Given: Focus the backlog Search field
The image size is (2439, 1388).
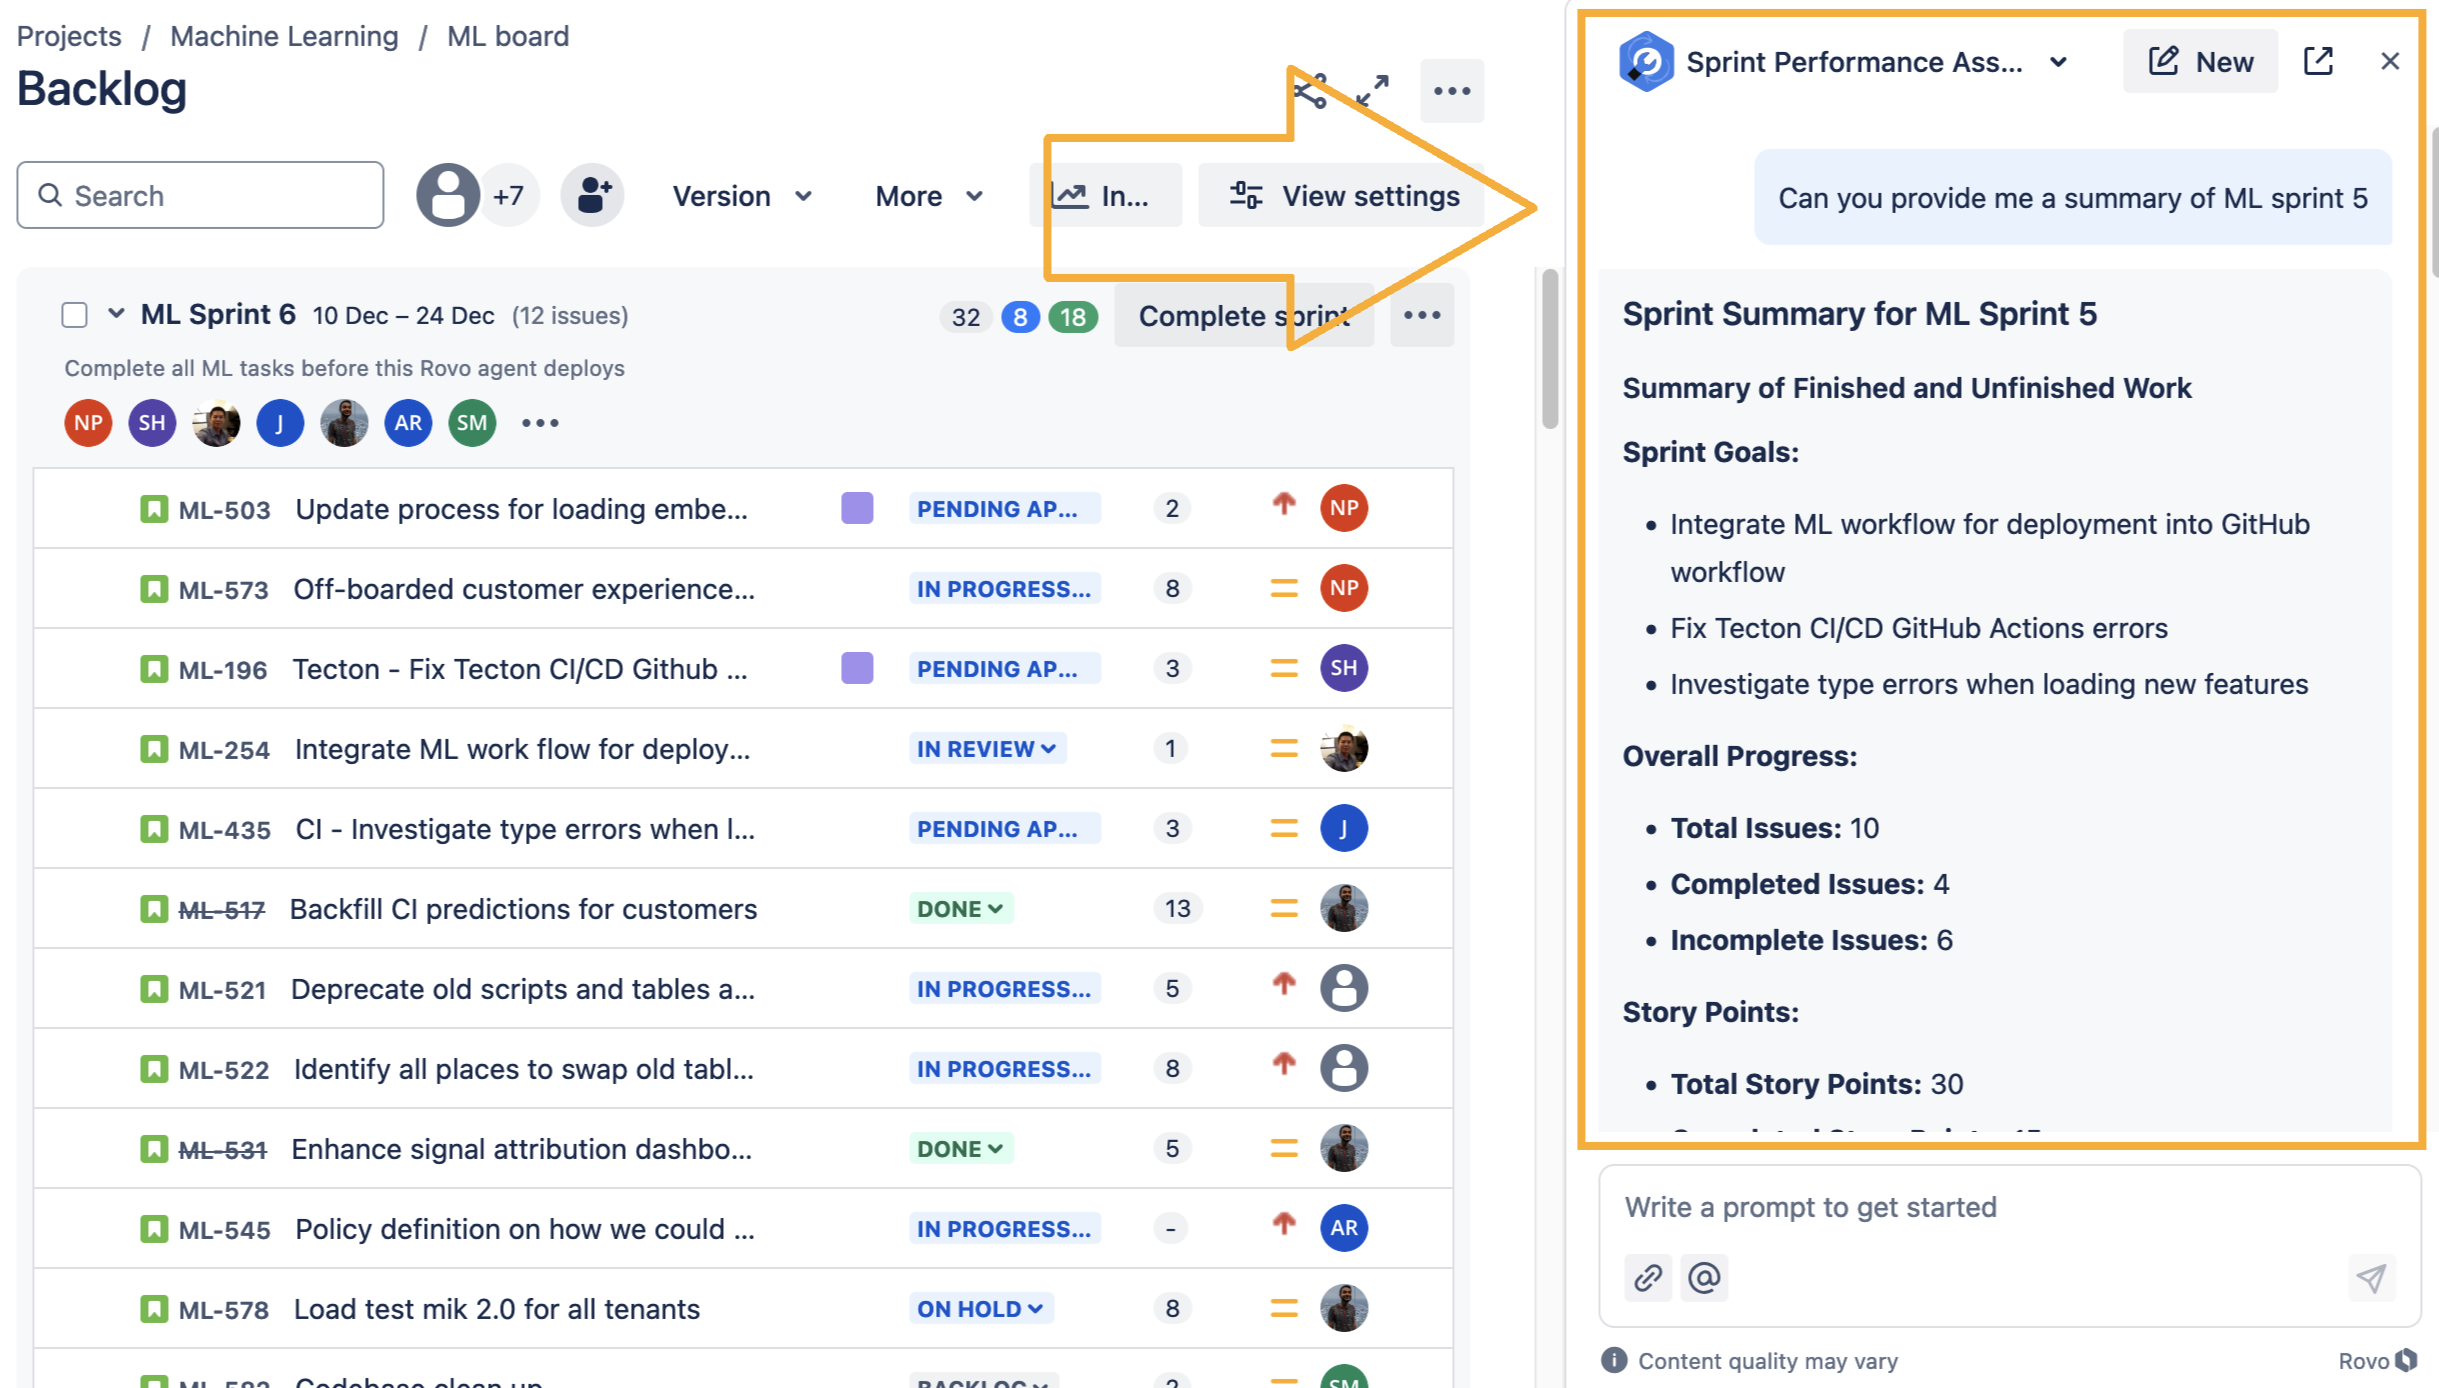Looking at the screenshot, I should coord(200,196).
